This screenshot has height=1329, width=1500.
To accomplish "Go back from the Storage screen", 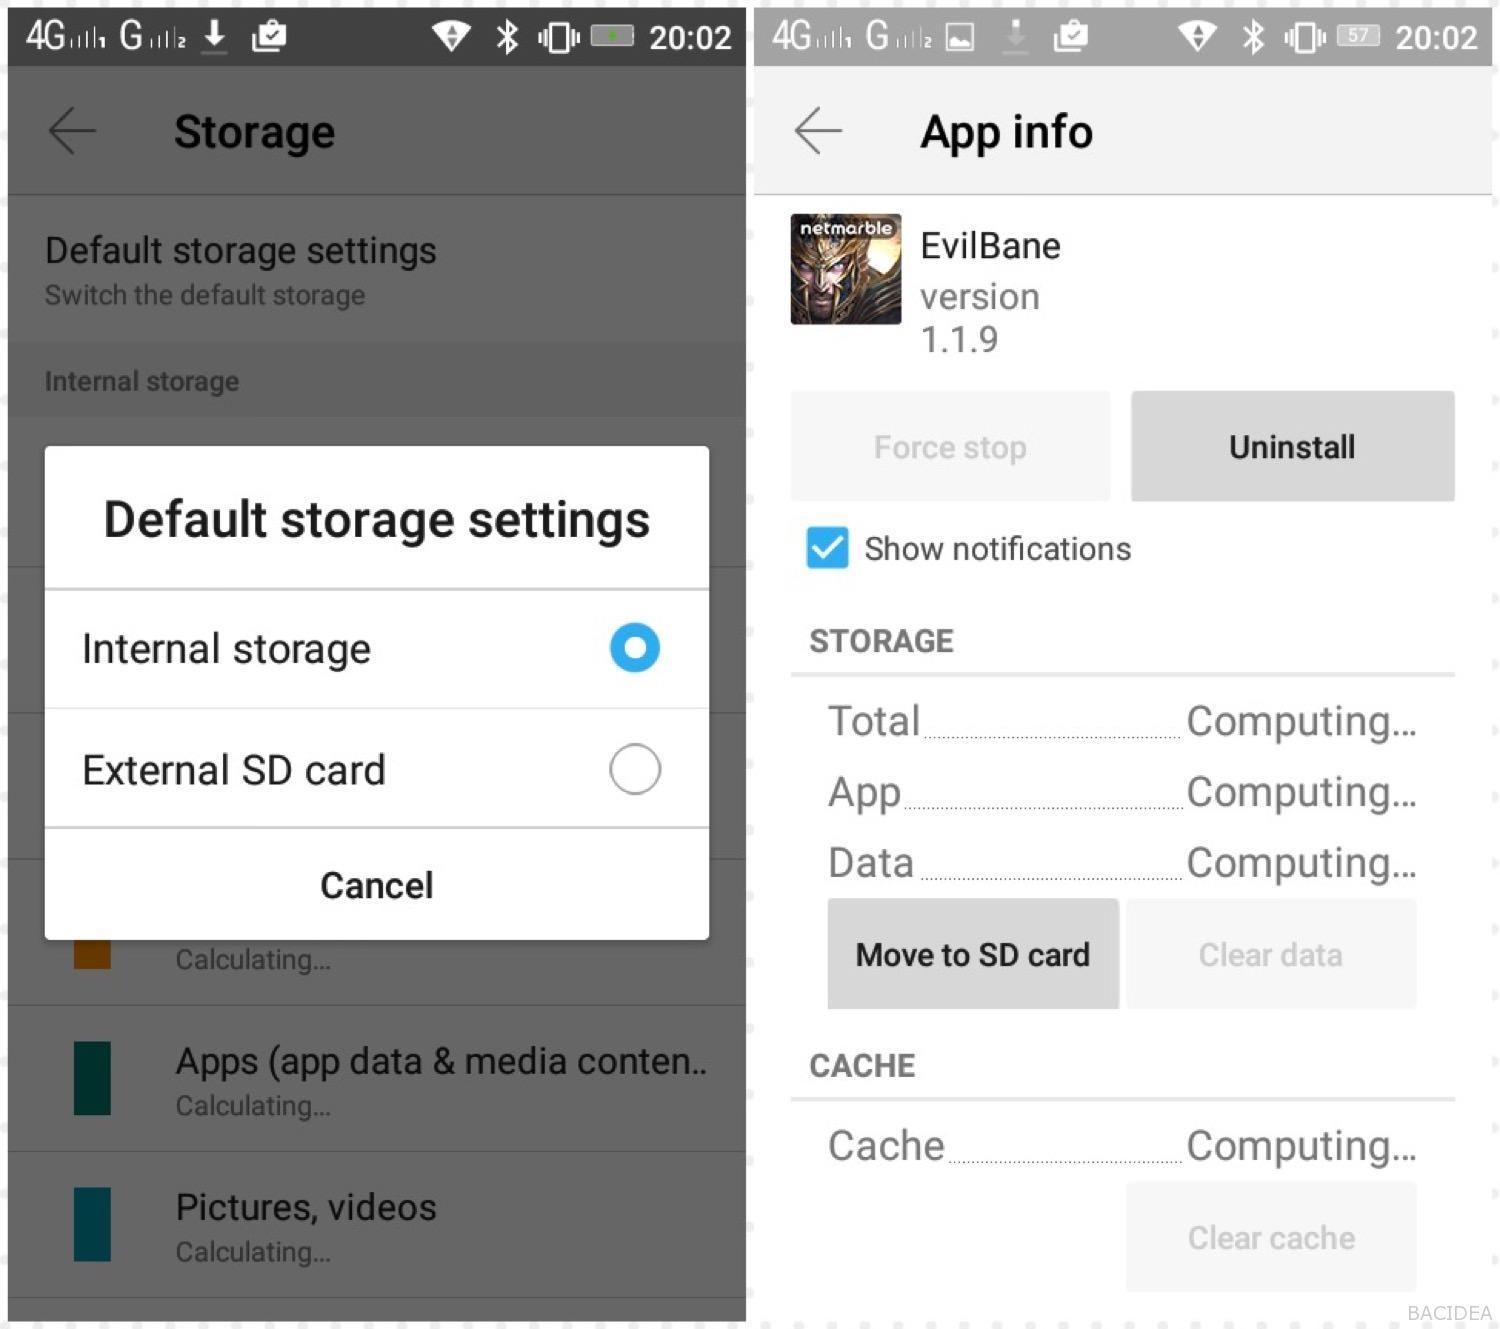I will (72, 131).
